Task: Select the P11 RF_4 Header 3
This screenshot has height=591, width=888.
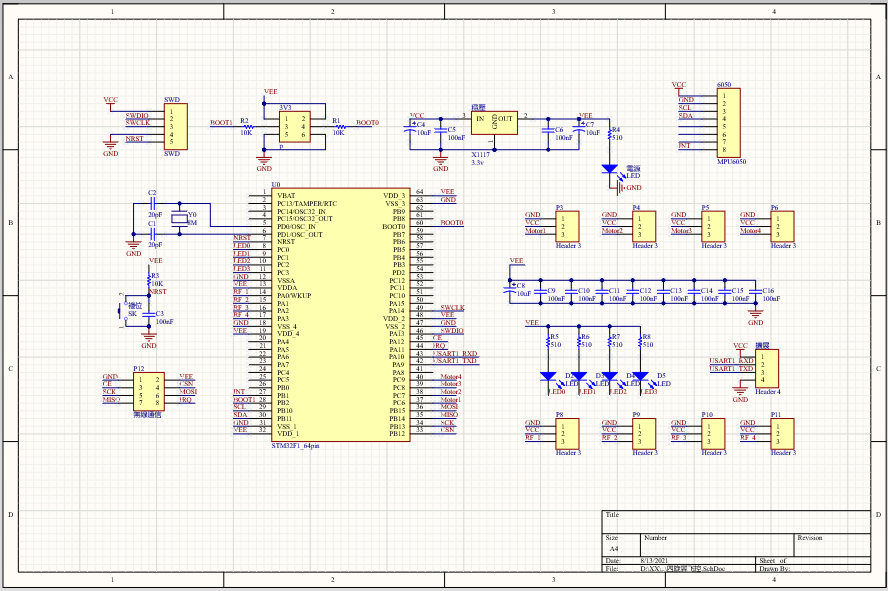Action: (782, 434)
